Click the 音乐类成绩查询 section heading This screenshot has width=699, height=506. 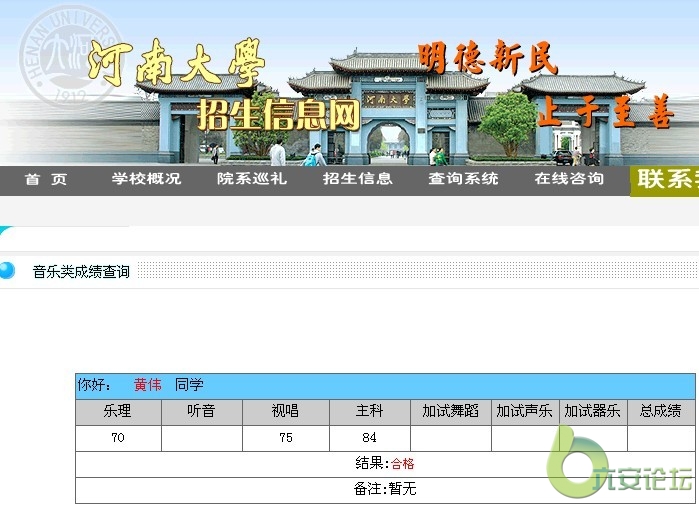[x=81, y=271]
